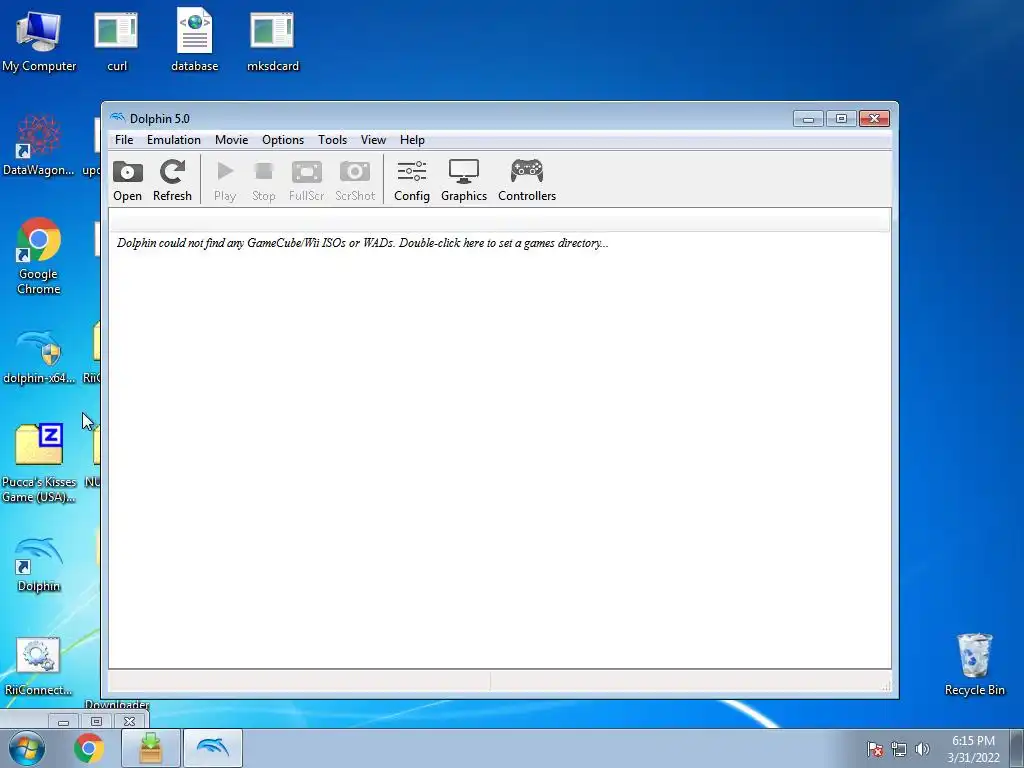Click the volume speaker tray icon

pos(922,749)
